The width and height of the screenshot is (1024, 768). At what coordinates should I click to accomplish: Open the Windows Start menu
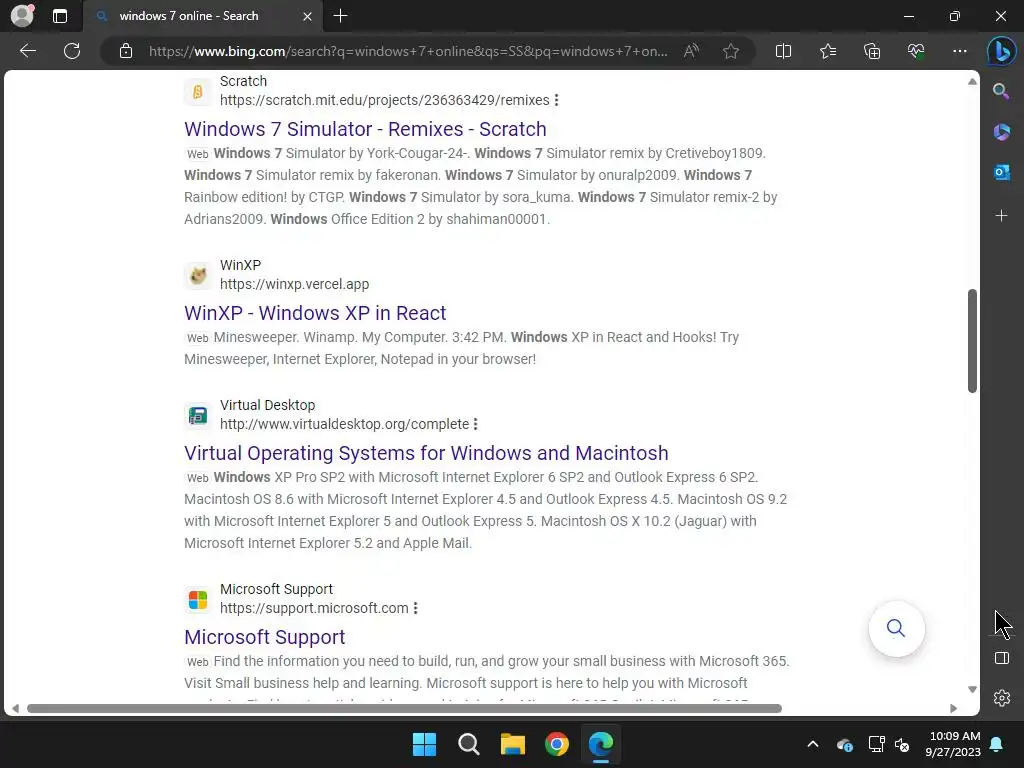pos(424,744)
